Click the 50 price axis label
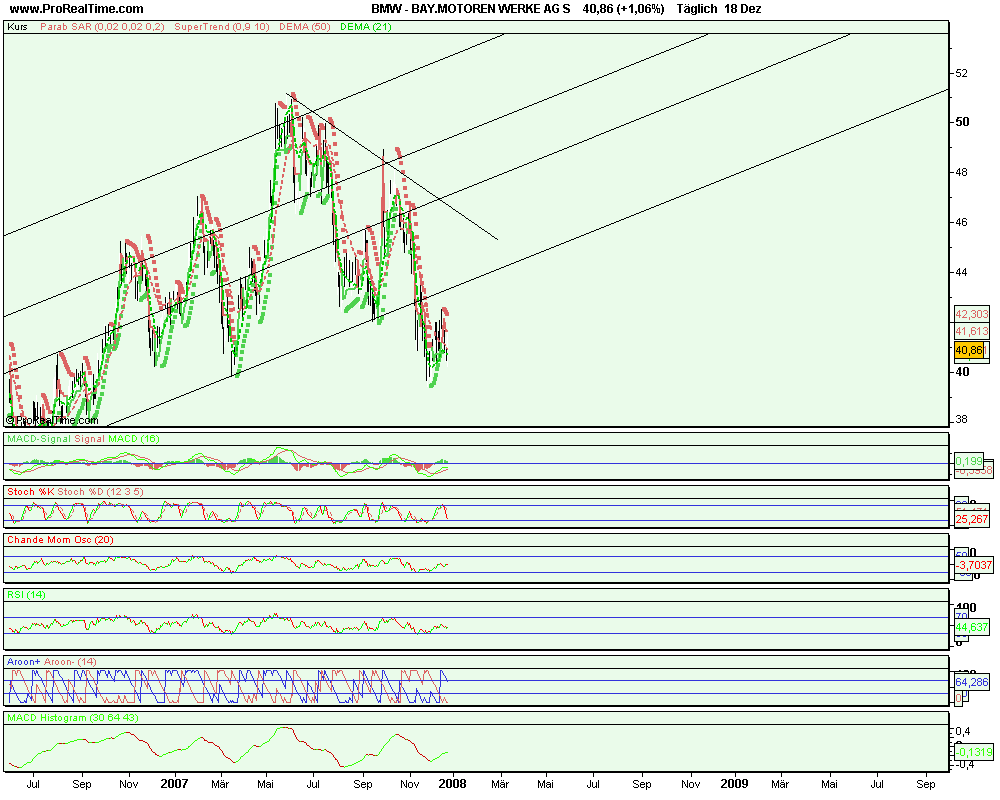 (962, 122)
